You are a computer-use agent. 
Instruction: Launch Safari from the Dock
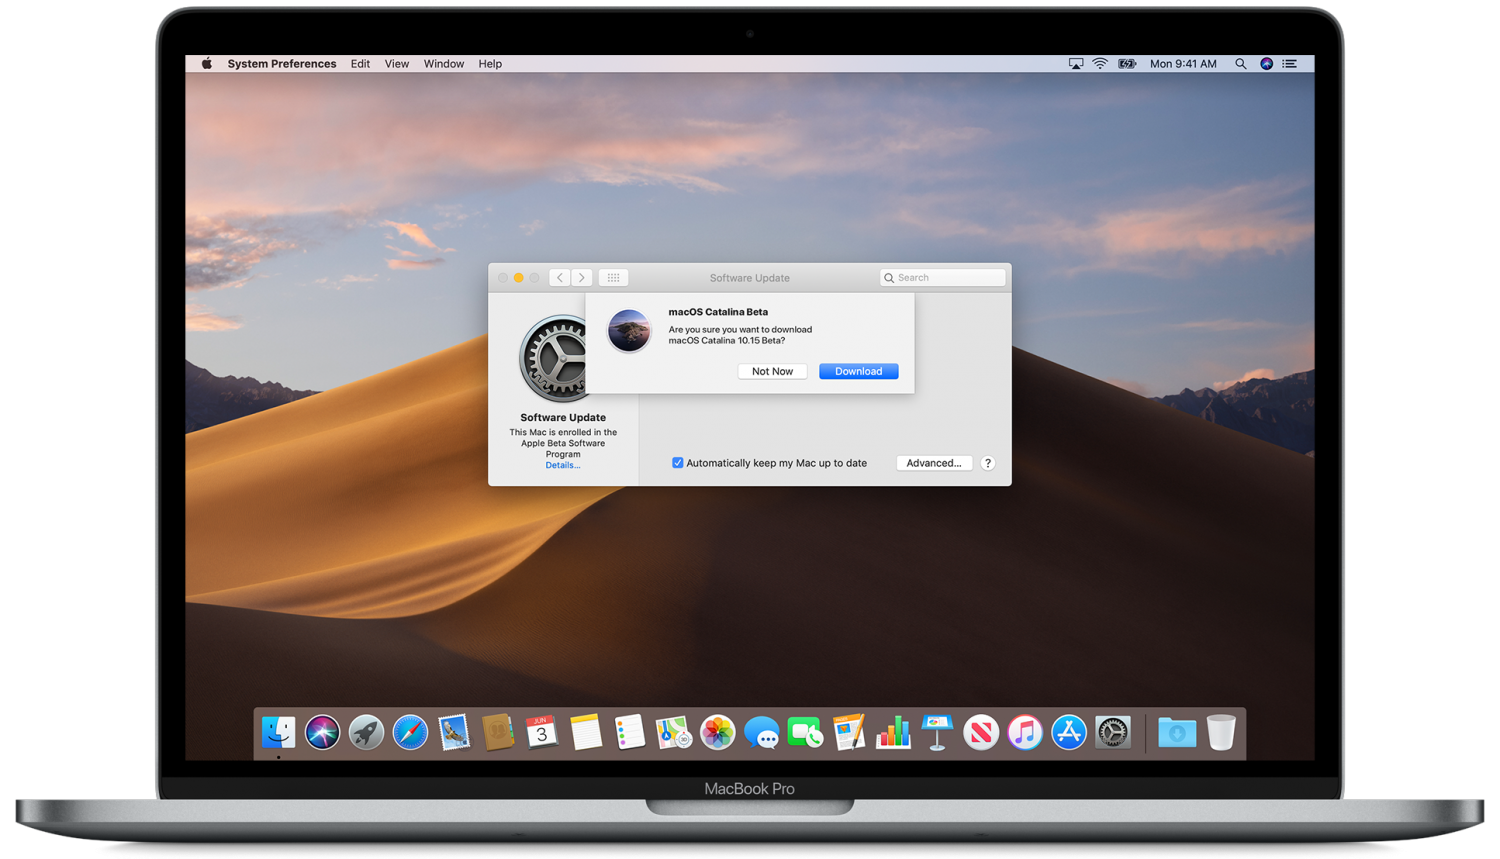410,733
